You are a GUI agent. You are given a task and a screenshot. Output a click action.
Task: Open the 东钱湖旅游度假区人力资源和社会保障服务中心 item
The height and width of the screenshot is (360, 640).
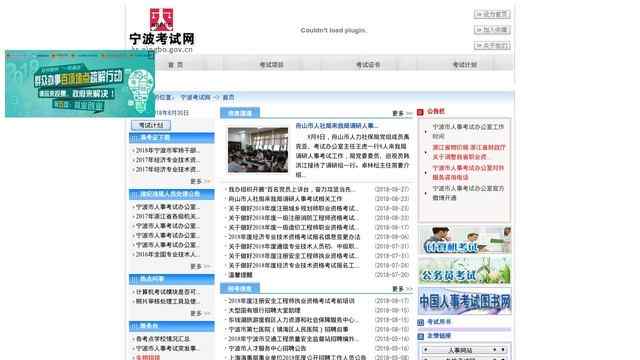(x=293, y=320)
